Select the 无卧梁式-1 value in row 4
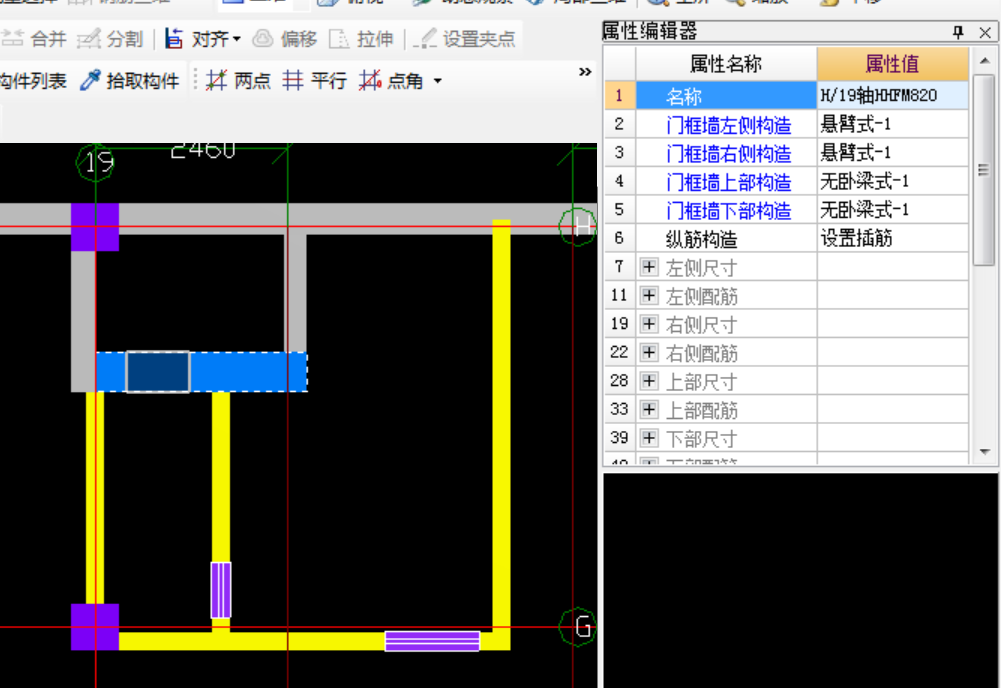The height and width of the screenshot is (688, 1001). [892, 181]
